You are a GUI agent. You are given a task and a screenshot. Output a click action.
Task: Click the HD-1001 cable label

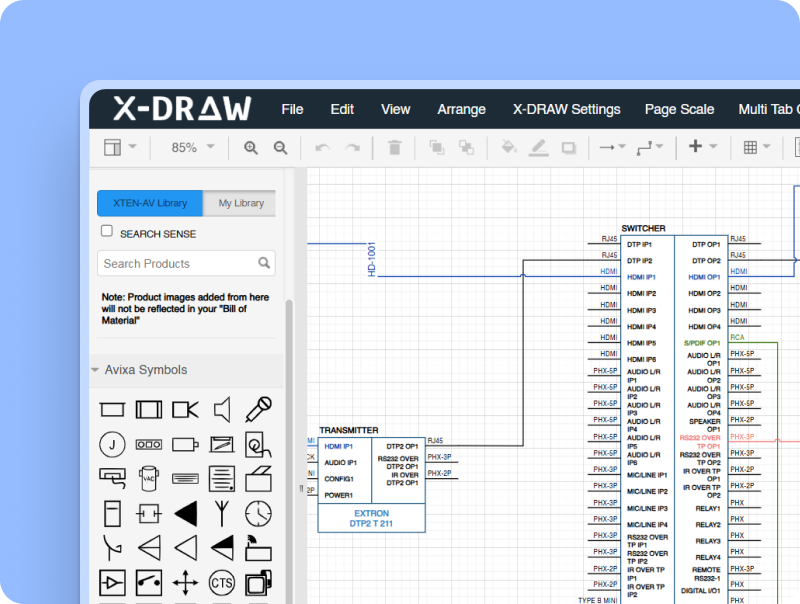[x=371, y=259]
